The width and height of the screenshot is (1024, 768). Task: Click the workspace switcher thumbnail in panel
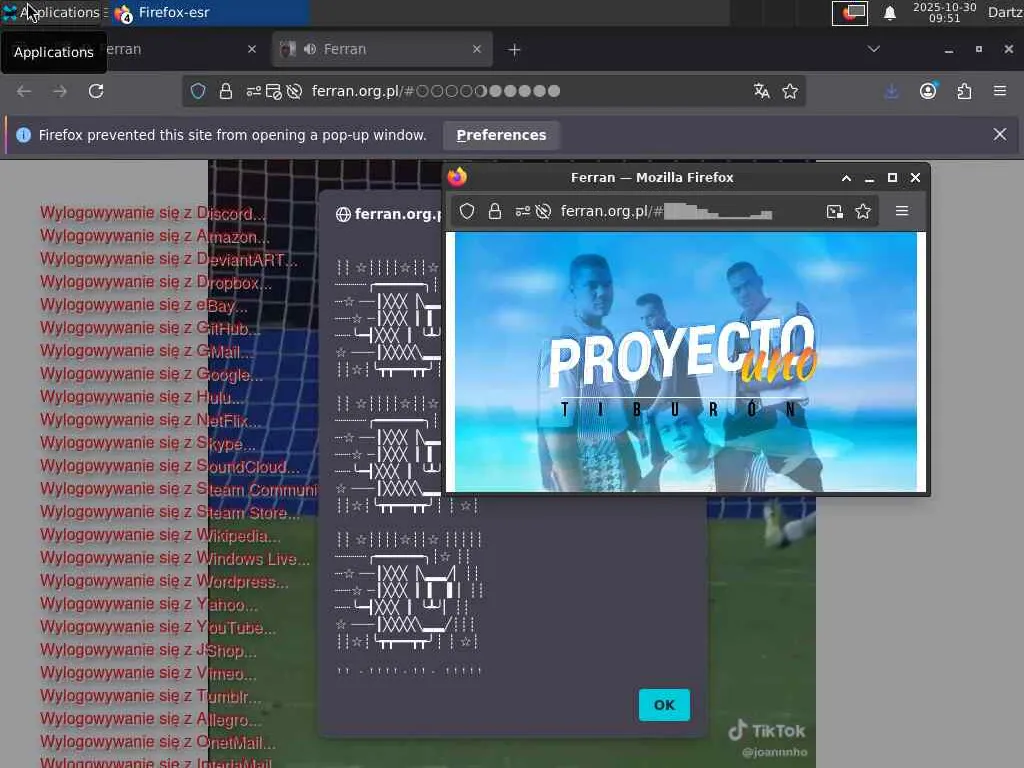click(x=850, y=13)
